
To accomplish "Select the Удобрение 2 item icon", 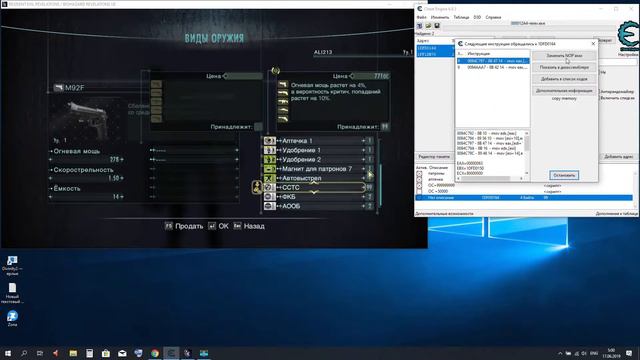I will point(269,160).
